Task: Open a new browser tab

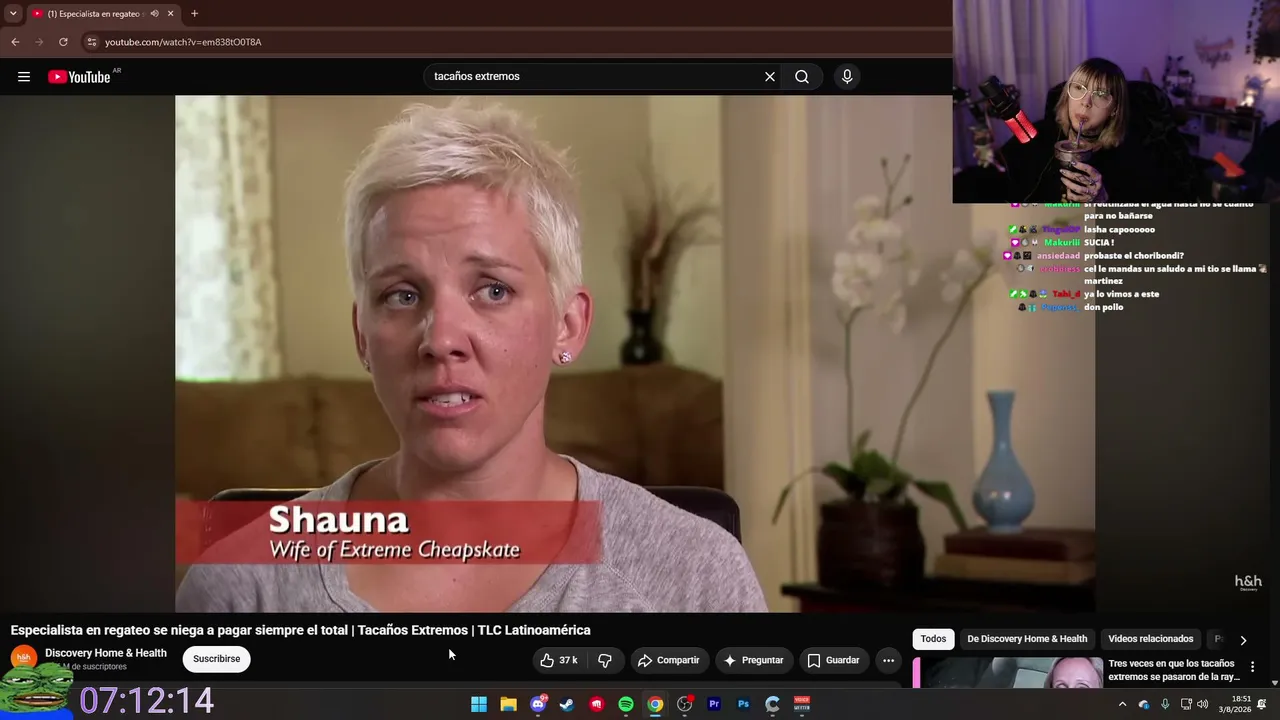Action: (194, 14)
